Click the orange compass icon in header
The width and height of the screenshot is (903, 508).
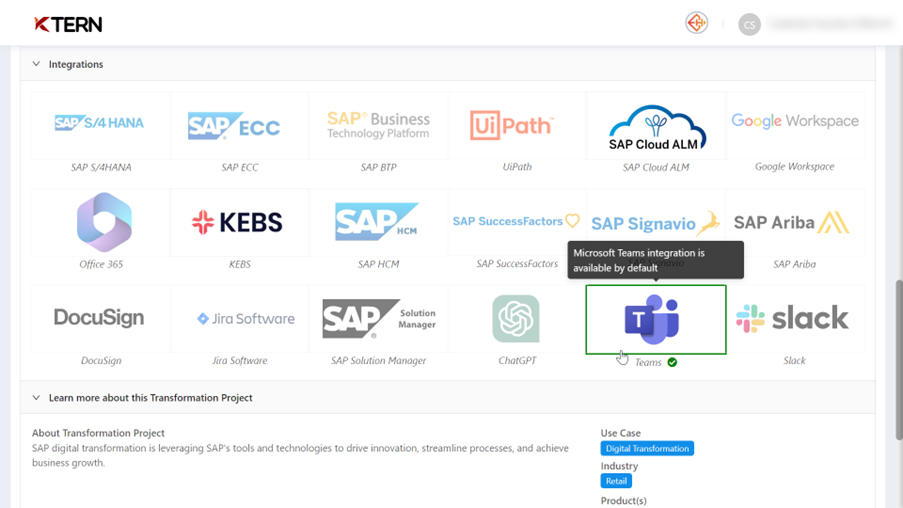coord(696,23)
